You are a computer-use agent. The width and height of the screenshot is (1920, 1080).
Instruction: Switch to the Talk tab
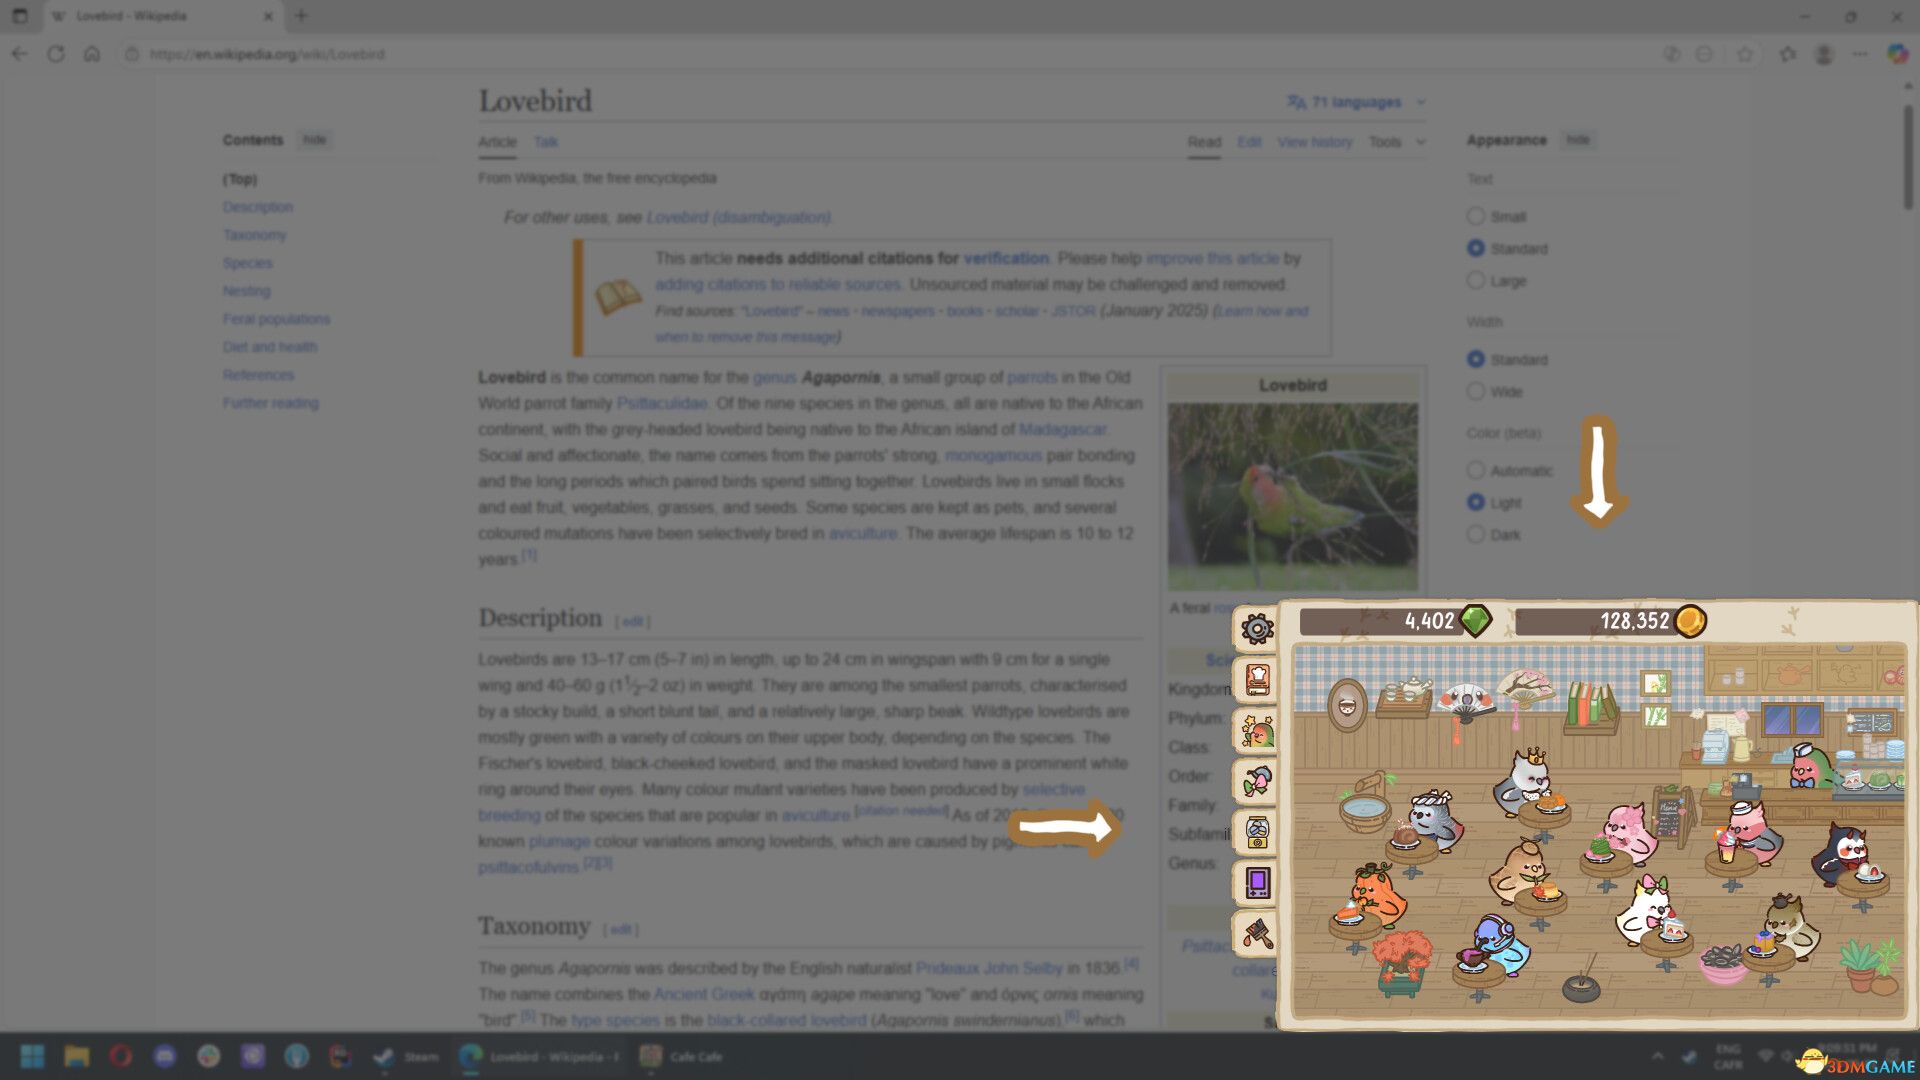pos(545,142)
